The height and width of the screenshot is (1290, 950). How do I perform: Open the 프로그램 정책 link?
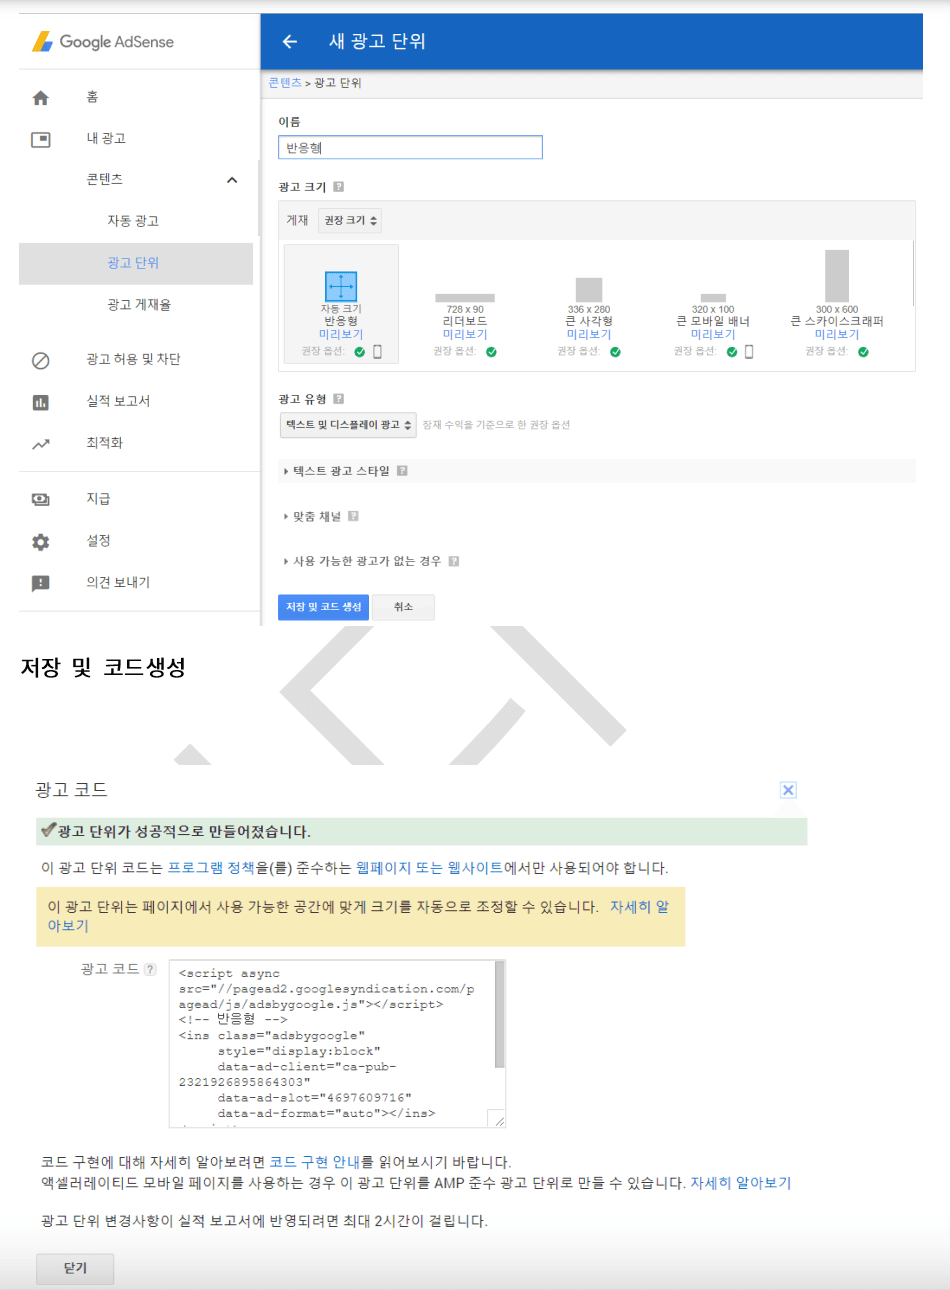coord(211,868)
